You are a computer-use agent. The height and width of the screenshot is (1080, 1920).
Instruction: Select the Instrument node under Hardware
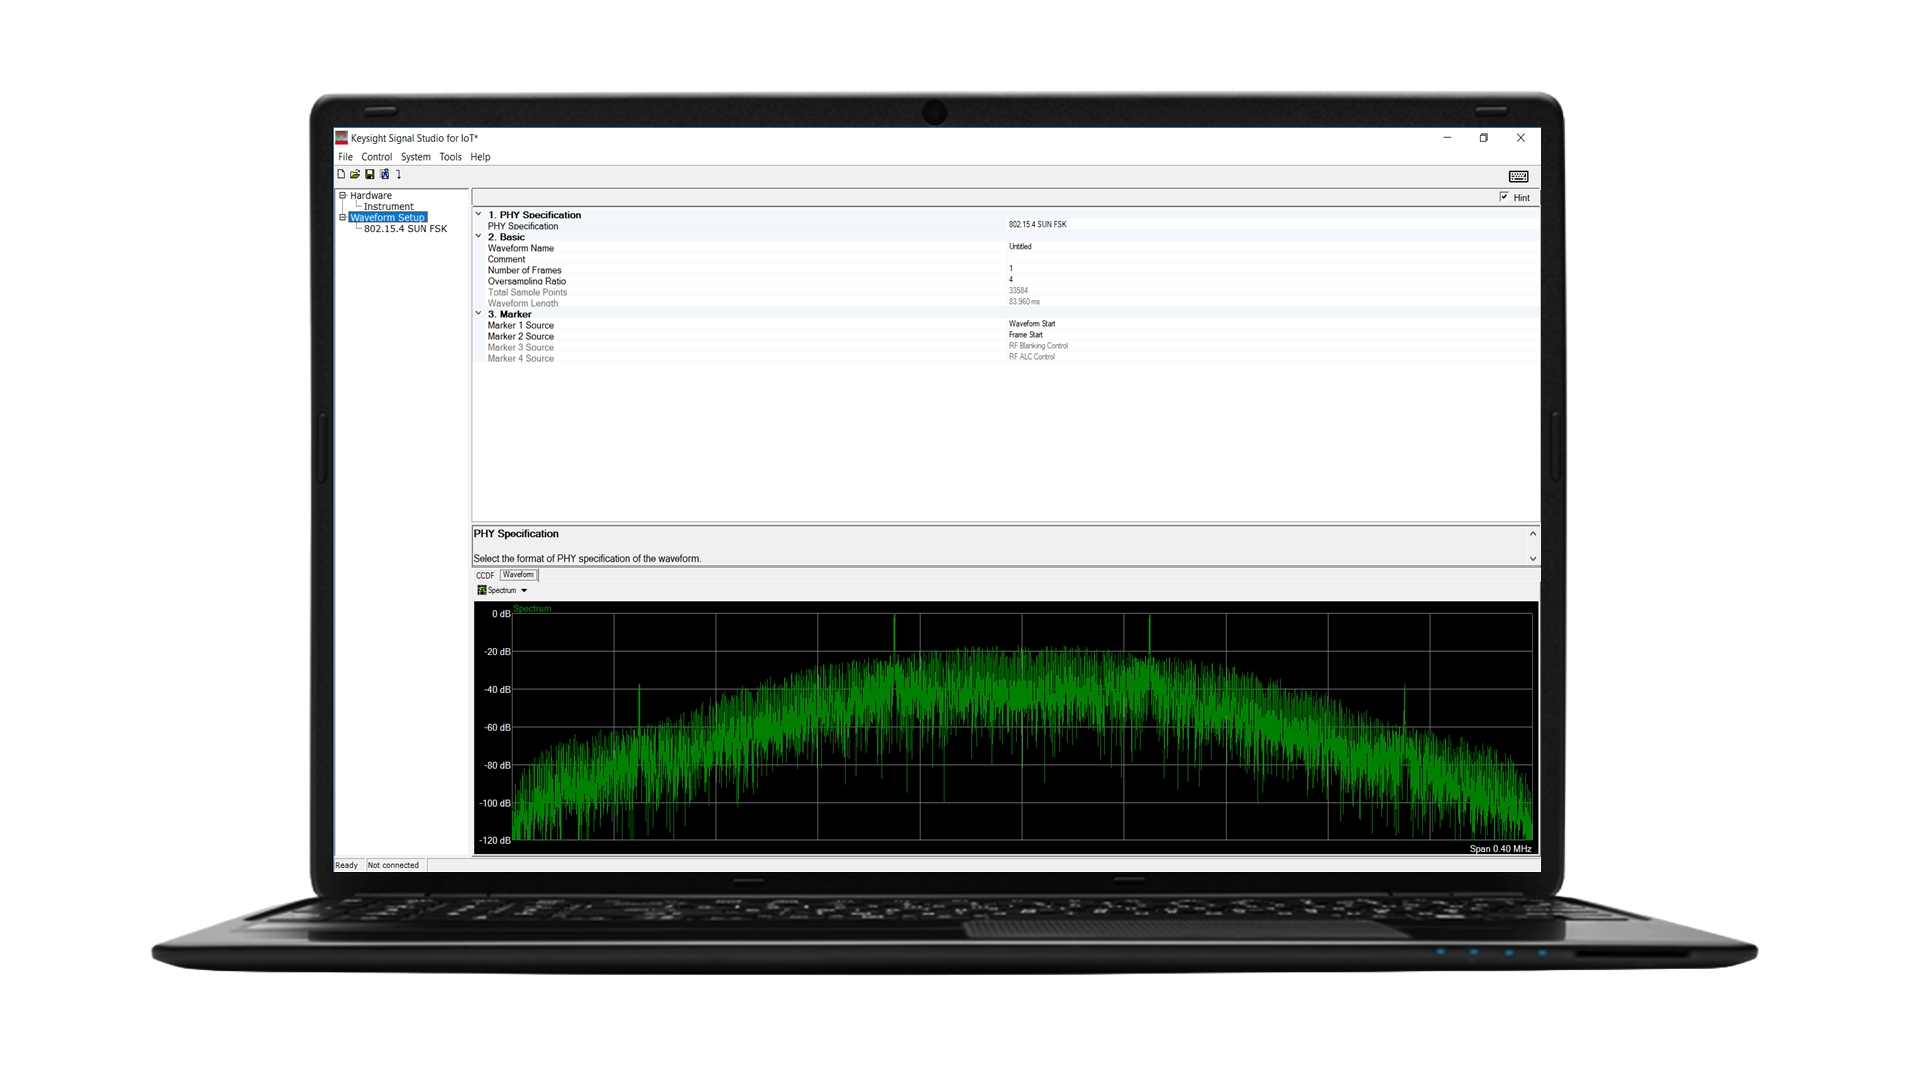390,206
